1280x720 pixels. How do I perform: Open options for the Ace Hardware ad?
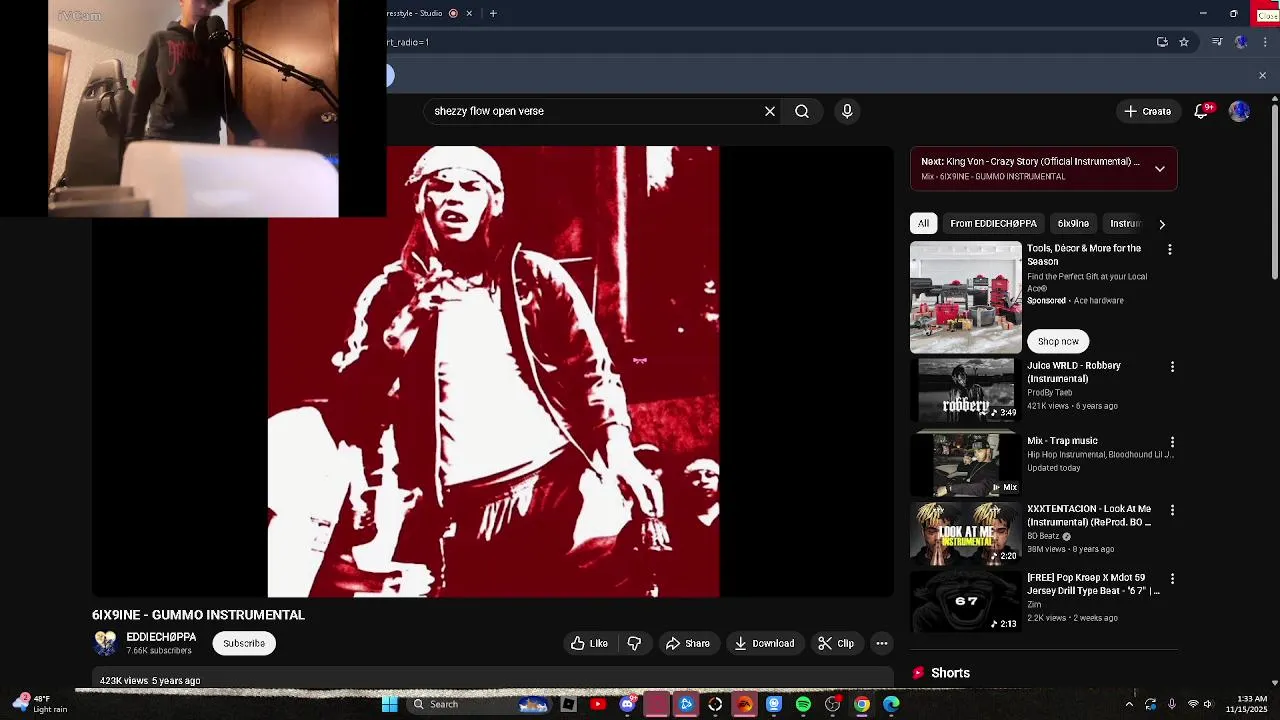1170,249
